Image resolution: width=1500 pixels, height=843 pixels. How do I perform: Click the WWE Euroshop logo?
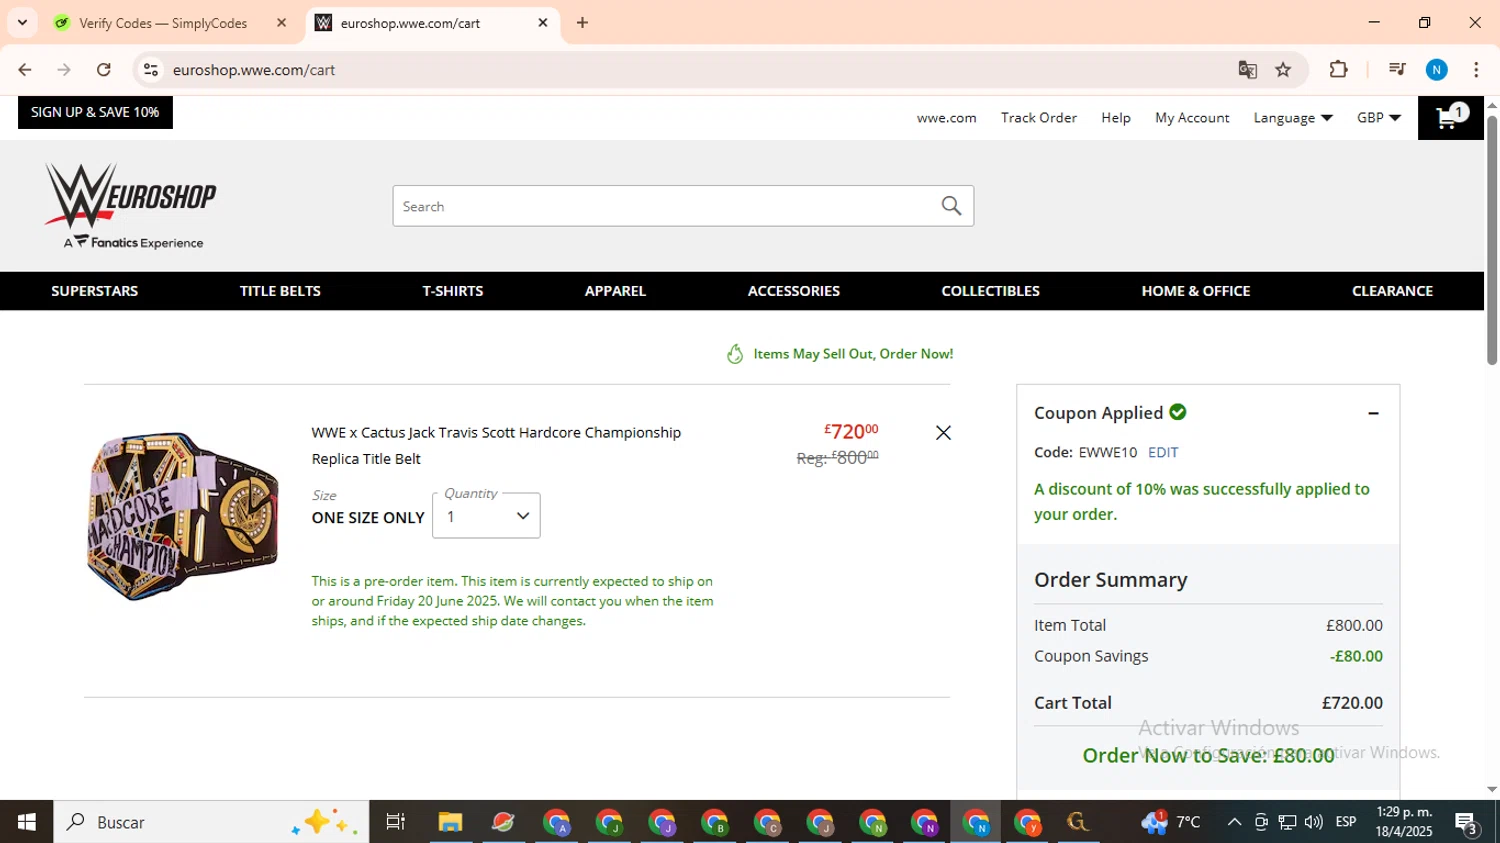(130, 205)
